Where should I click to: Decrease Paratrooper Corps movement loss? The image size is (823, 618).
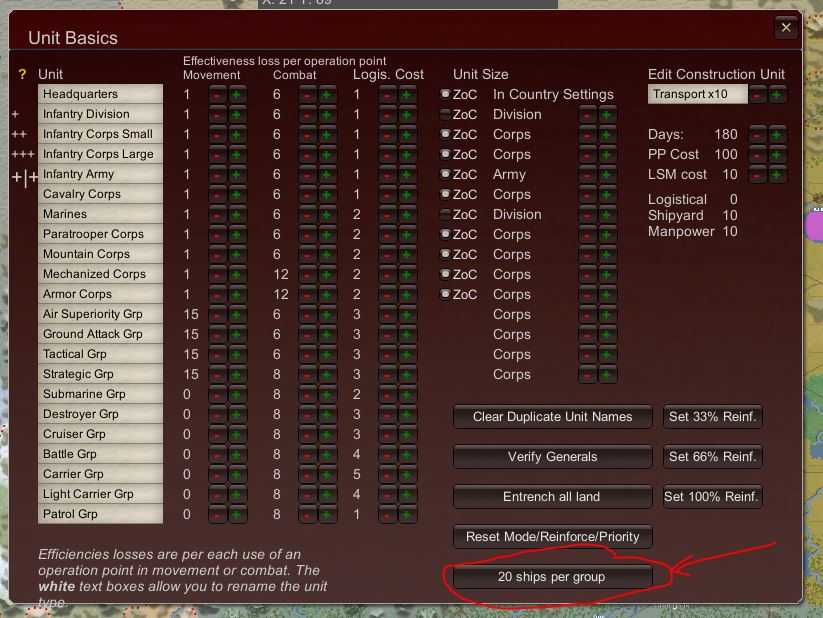point(217,235)
